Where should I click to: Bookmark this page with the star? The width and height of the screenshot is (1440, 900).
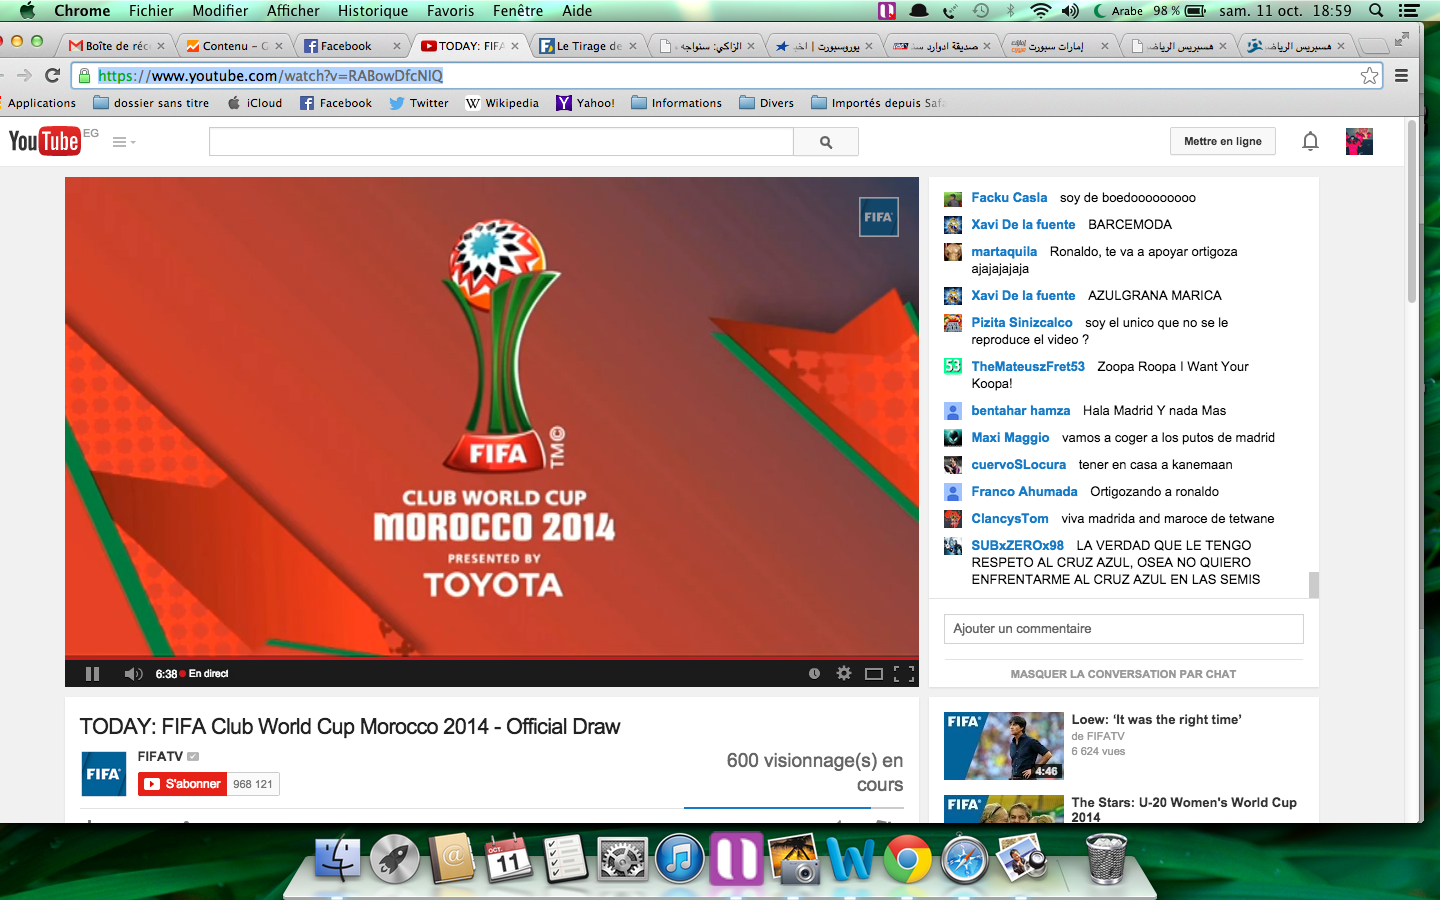pos(1369,75)
